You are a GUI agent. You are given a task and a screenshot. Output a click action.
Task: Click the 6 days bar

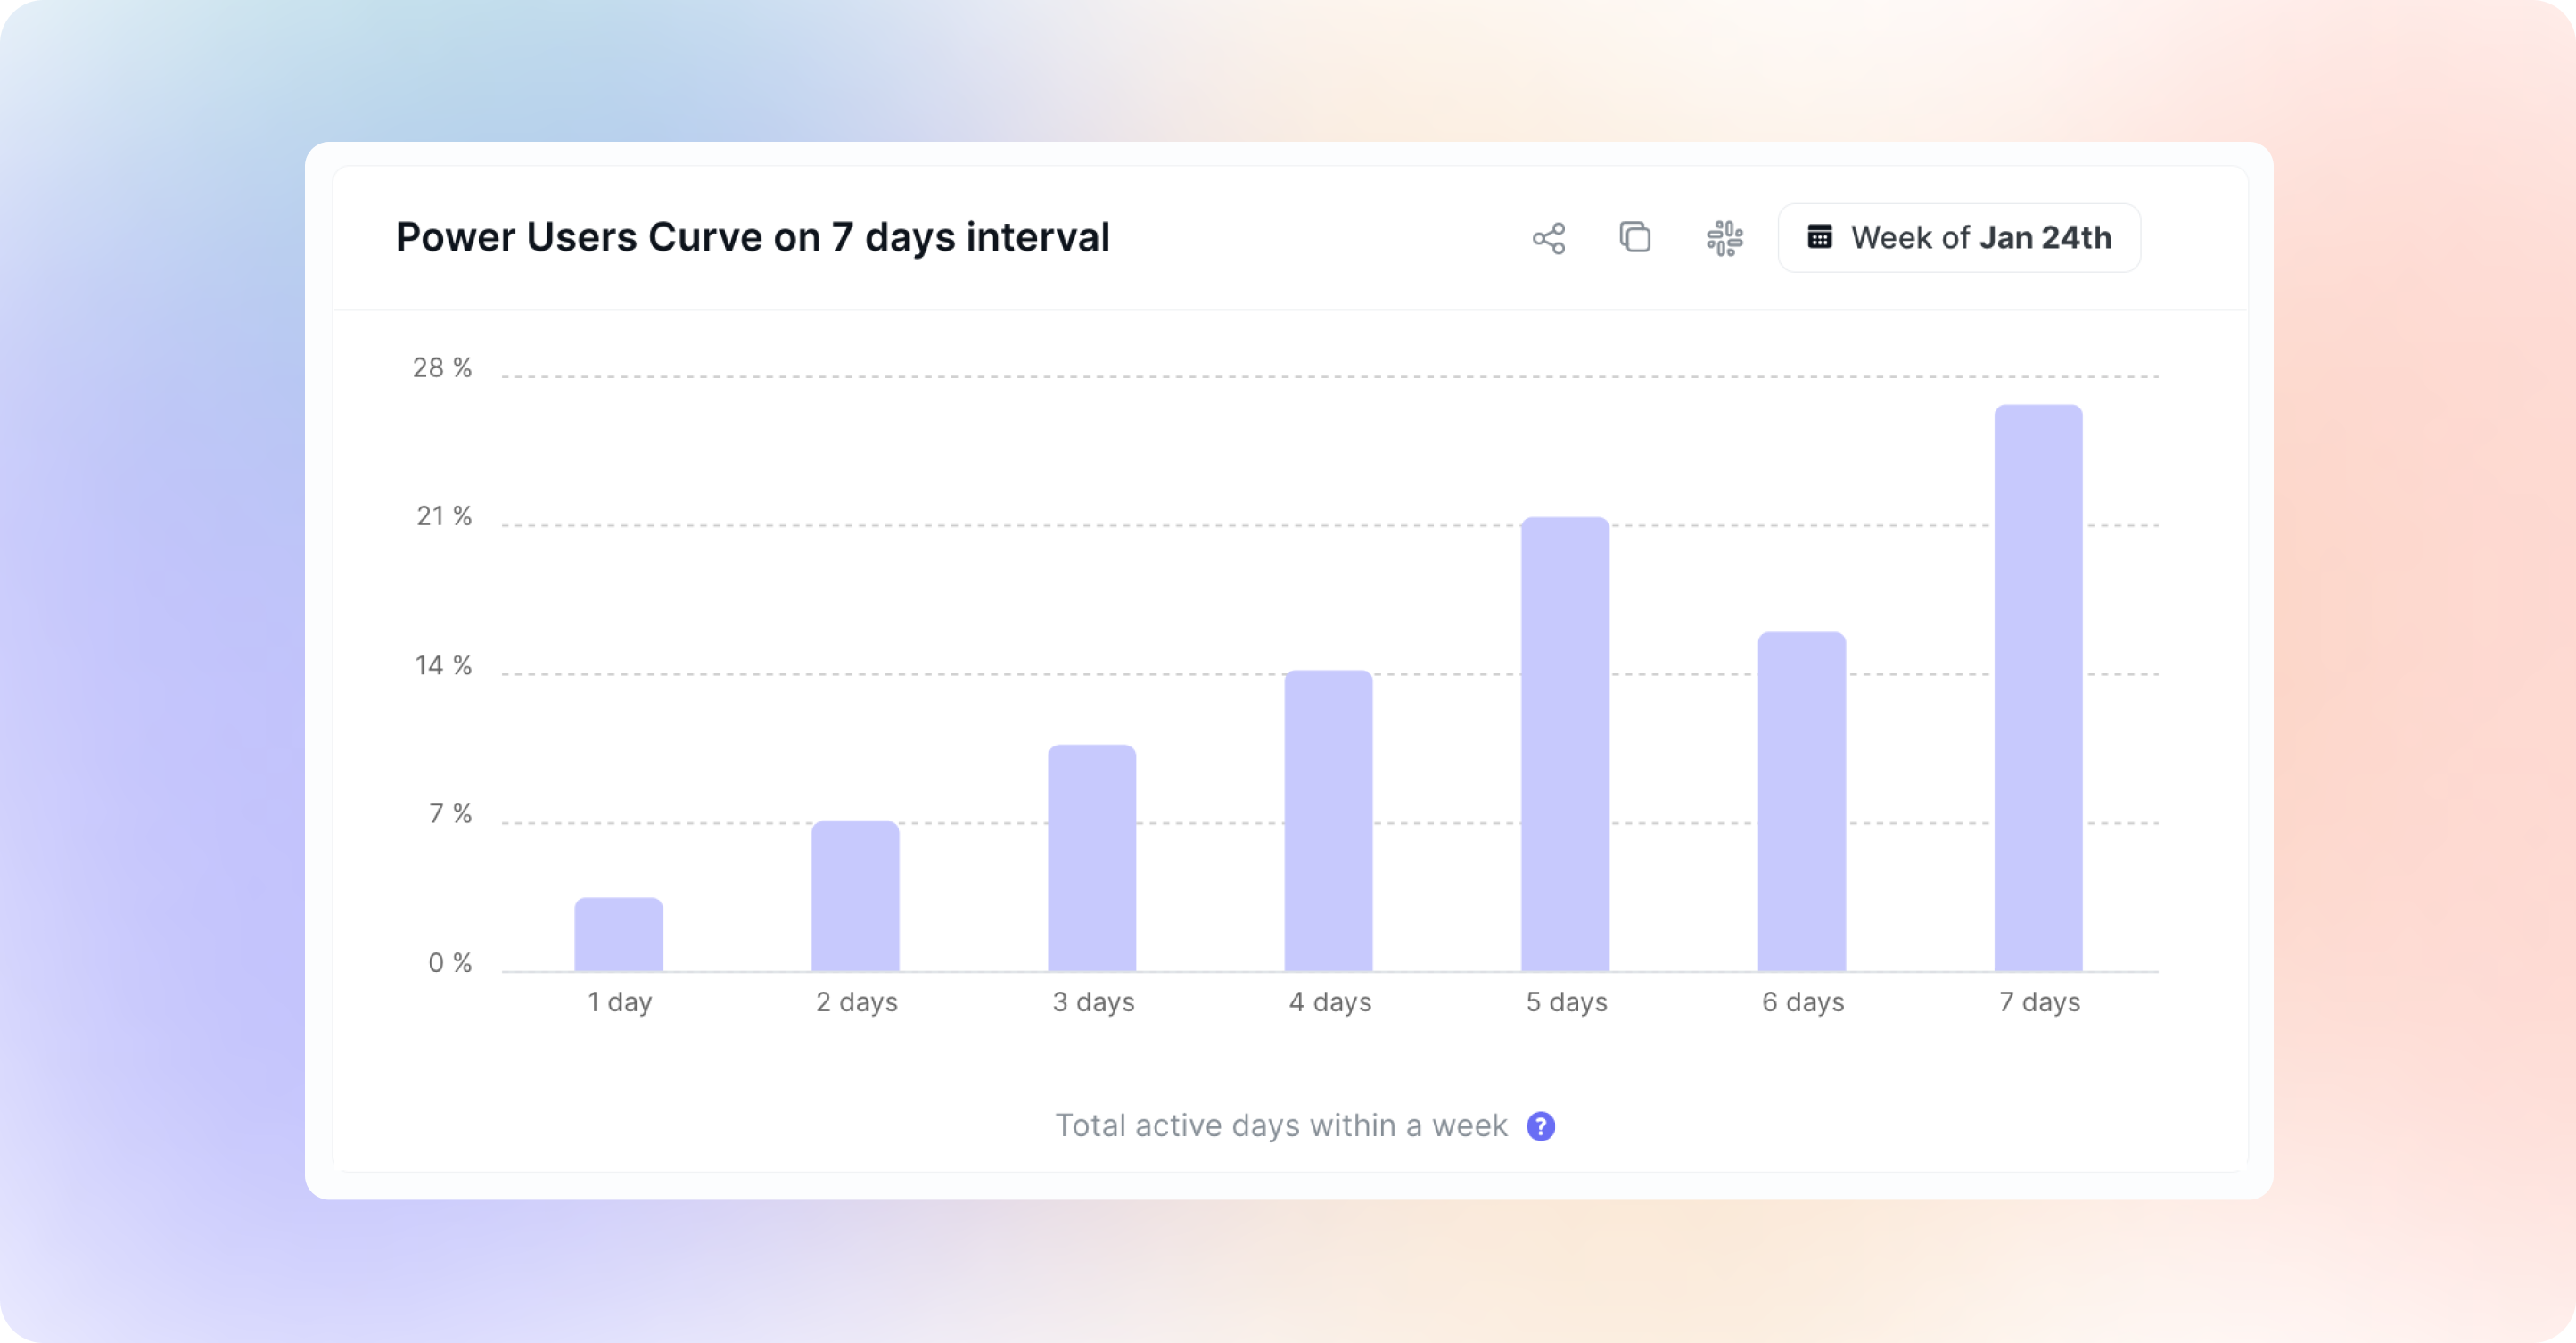(1801, 802)
